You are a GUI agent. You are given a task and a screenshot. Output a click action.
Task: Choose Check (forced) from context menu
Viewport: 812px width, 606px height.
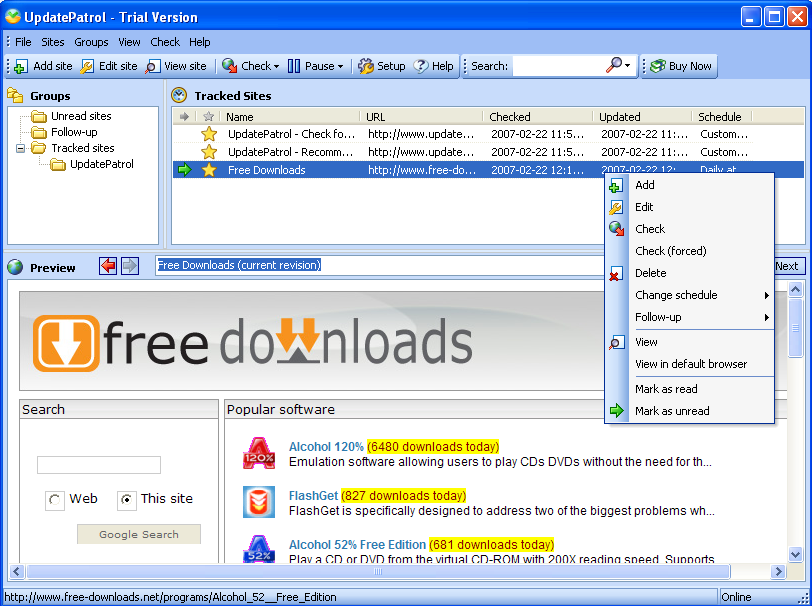point(690,251)
